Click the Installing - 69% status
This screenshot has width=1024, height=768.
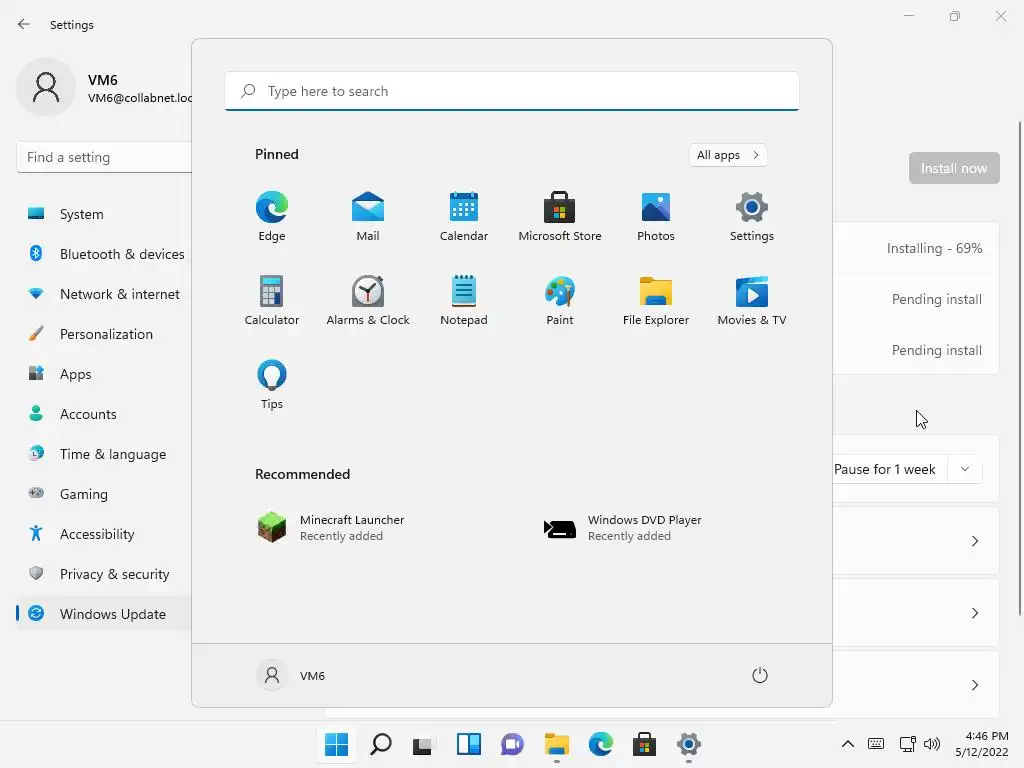coord(934,248)
